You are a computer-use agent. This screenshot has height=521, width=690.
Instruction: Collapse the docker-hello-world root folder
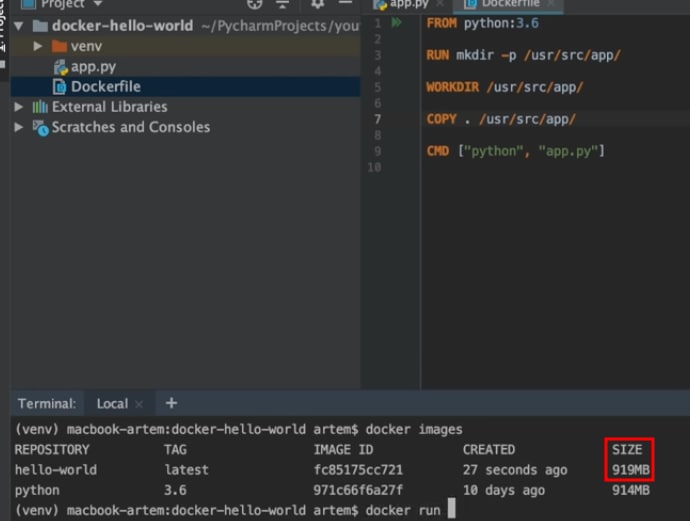coord(18,26)
